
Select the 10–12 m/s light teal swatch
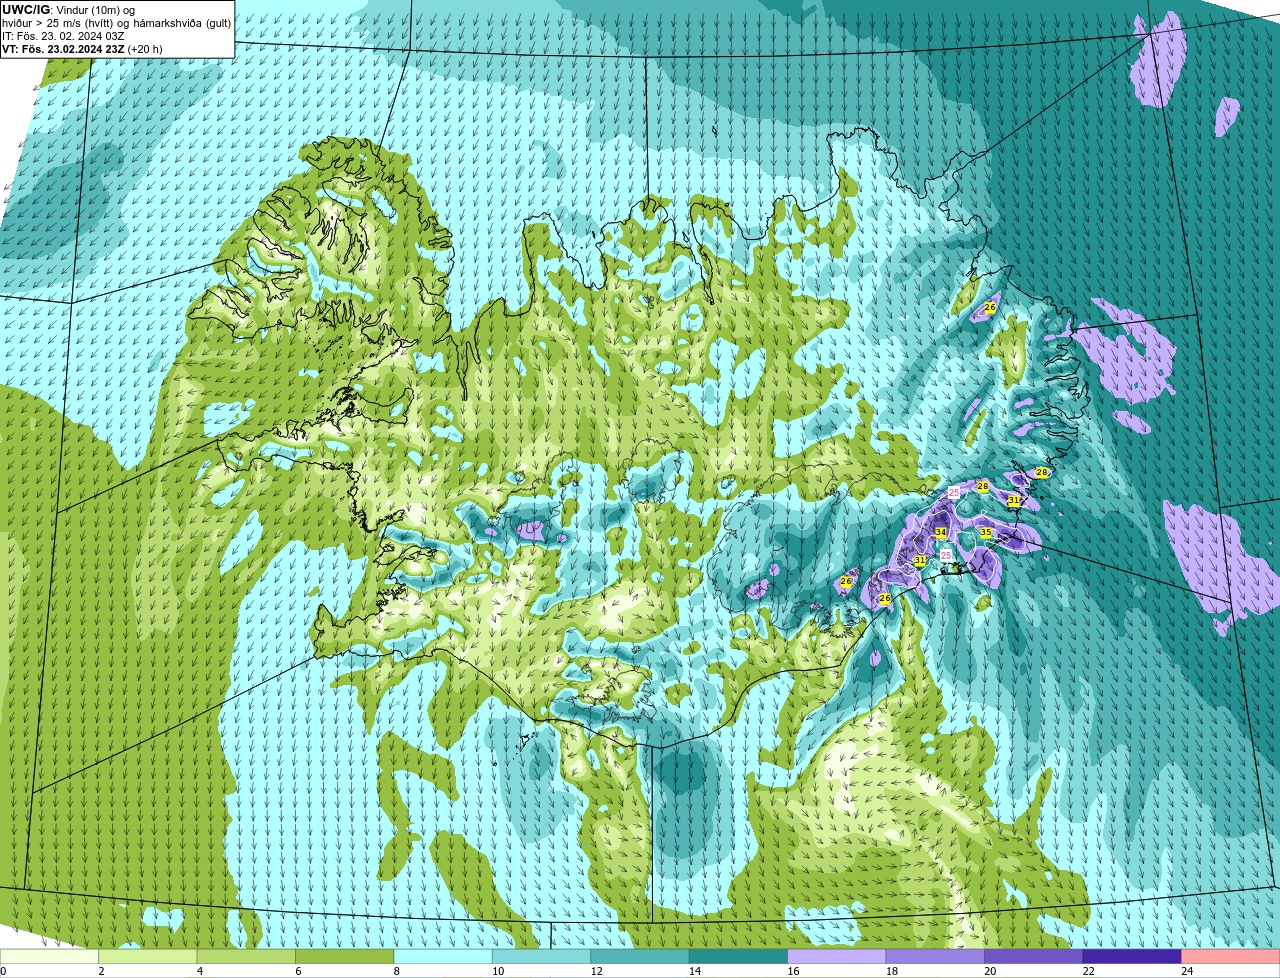point(542,957)
